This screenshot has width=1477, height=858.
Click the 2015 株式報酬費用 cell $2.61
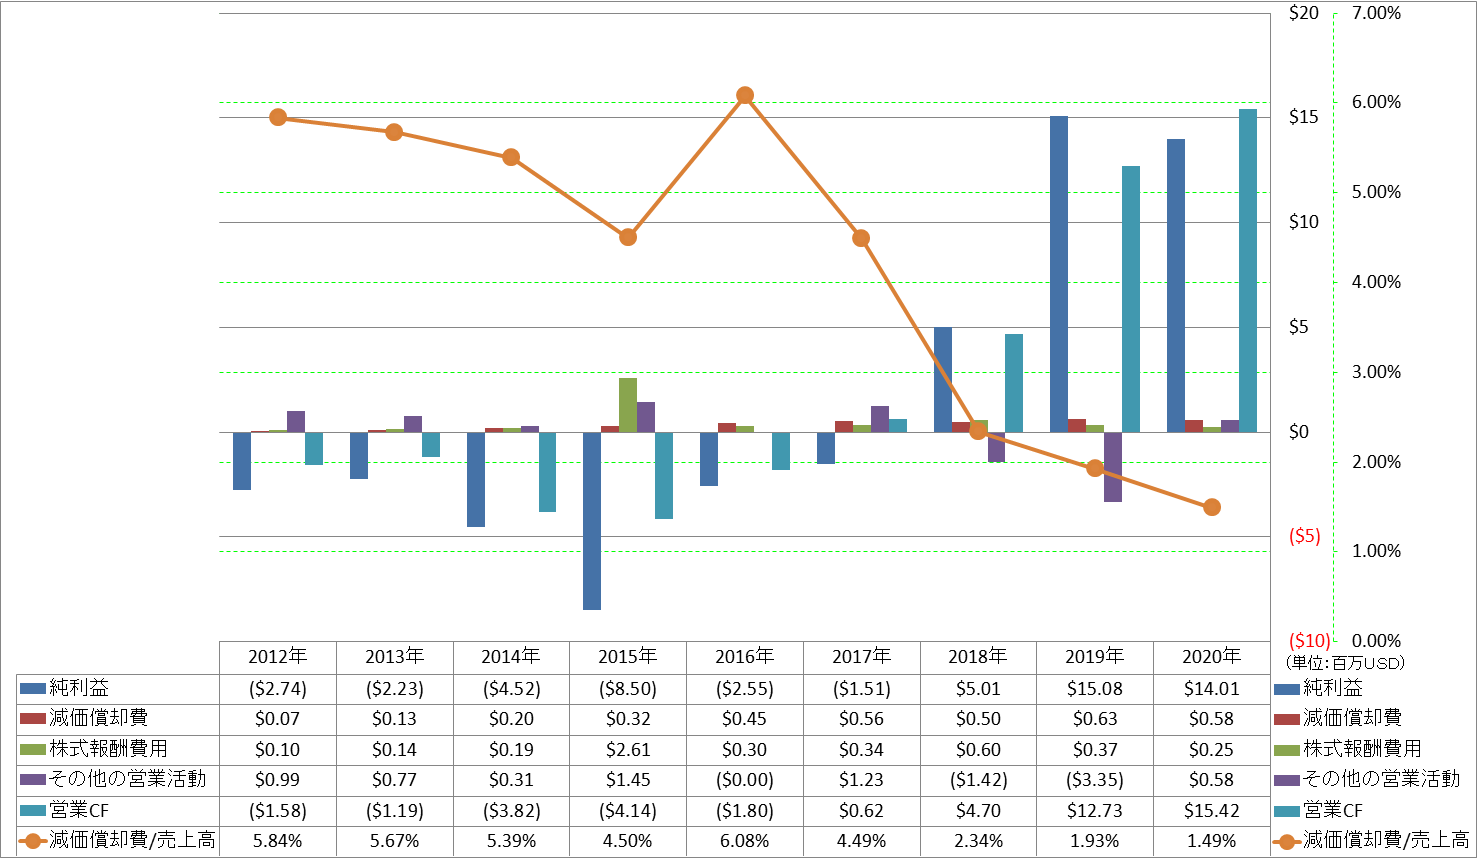628,750
